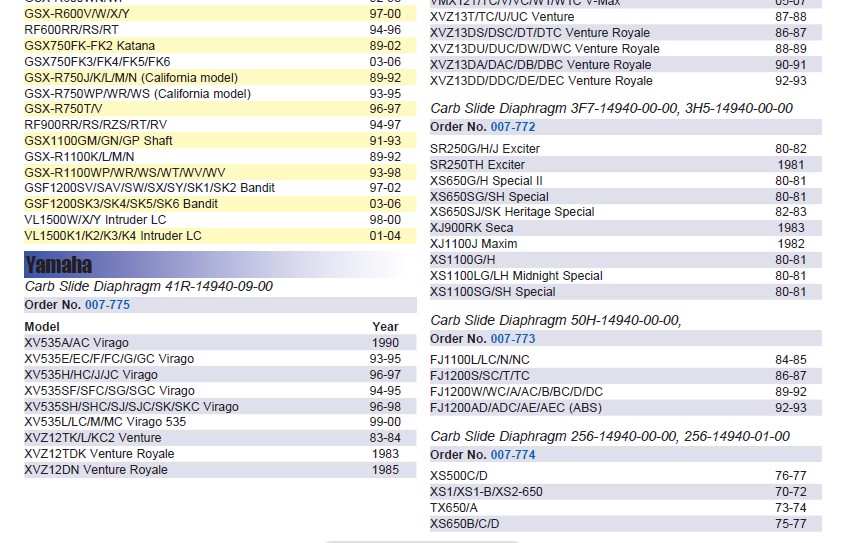Select the XS1100G/H row
The image size is (843, 543).
(x=626, y=260)
